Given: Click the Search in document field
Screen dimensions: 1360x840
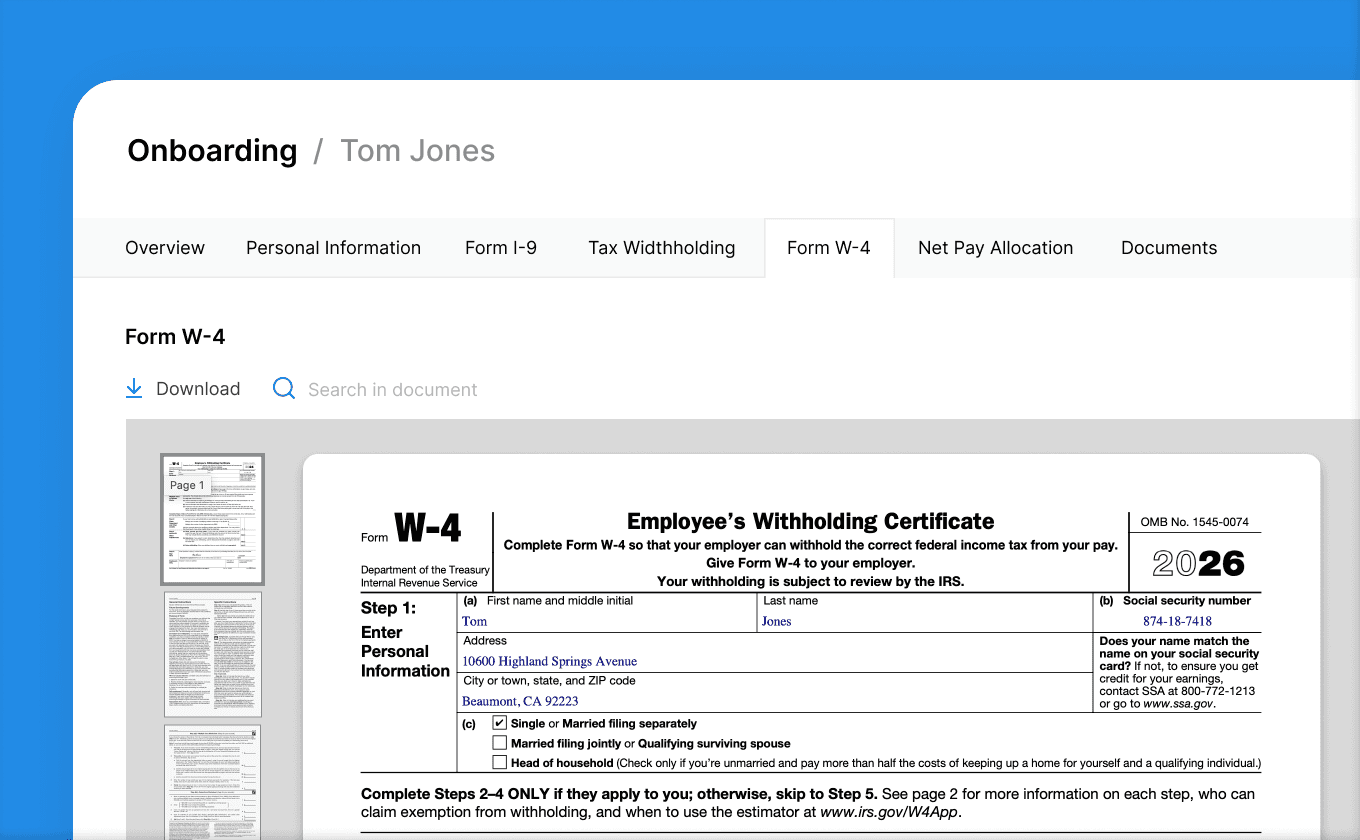Looking at the screenshot, I should 392,389.
